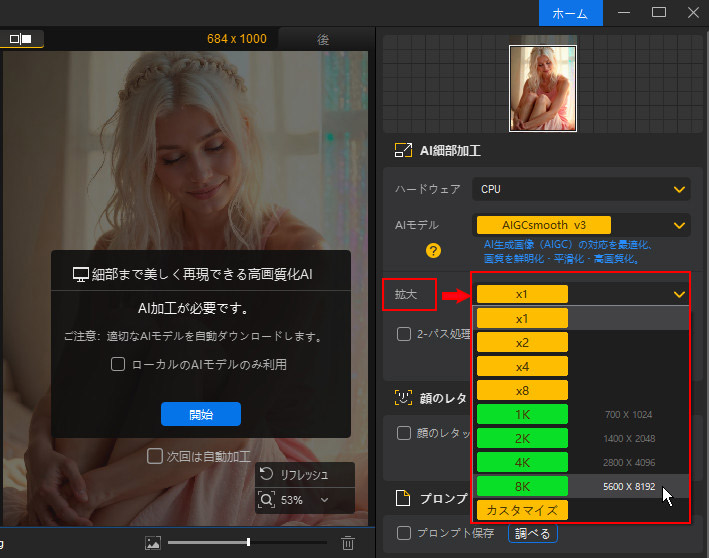
Task: Collapse the 拡大 dropdown via its chevron
Action: (x=679, y=294)
